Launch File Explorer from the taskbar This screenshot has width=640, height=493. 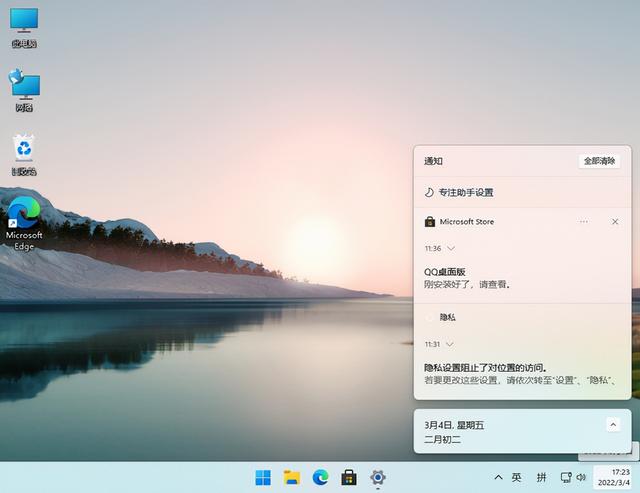click(x=292, y=478)
